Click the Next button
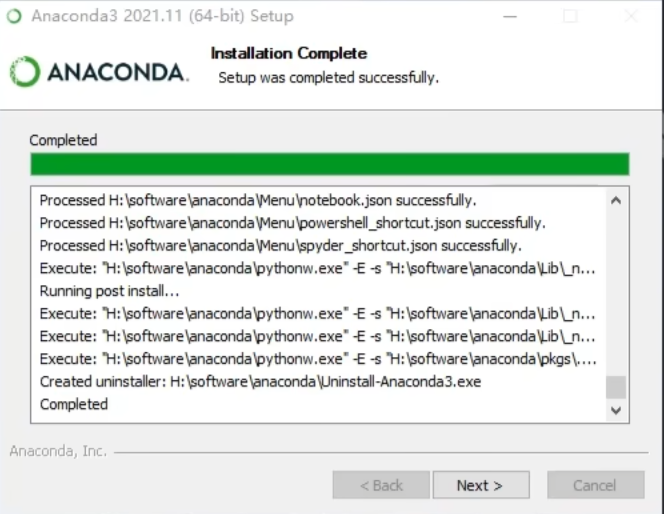Viewport: 664px width, 514px height. click(x=480, y=485)
